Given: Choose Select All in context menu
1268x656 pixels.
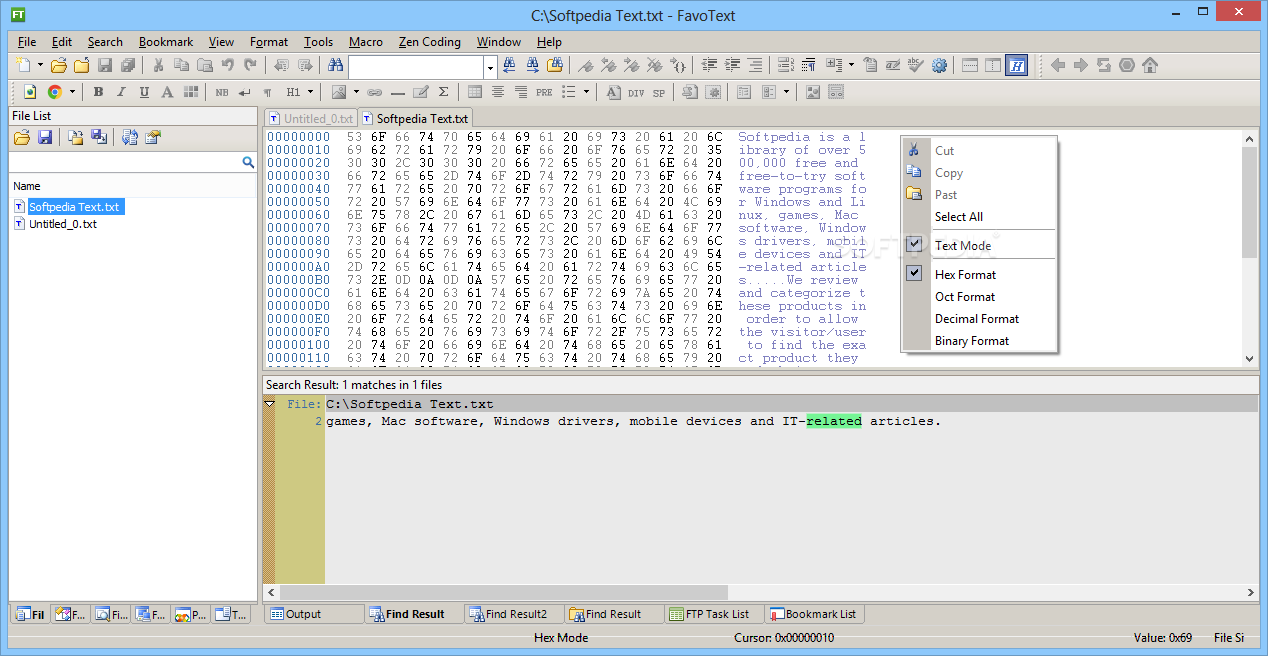Looking at the screenshot, I should pos(958,216).
